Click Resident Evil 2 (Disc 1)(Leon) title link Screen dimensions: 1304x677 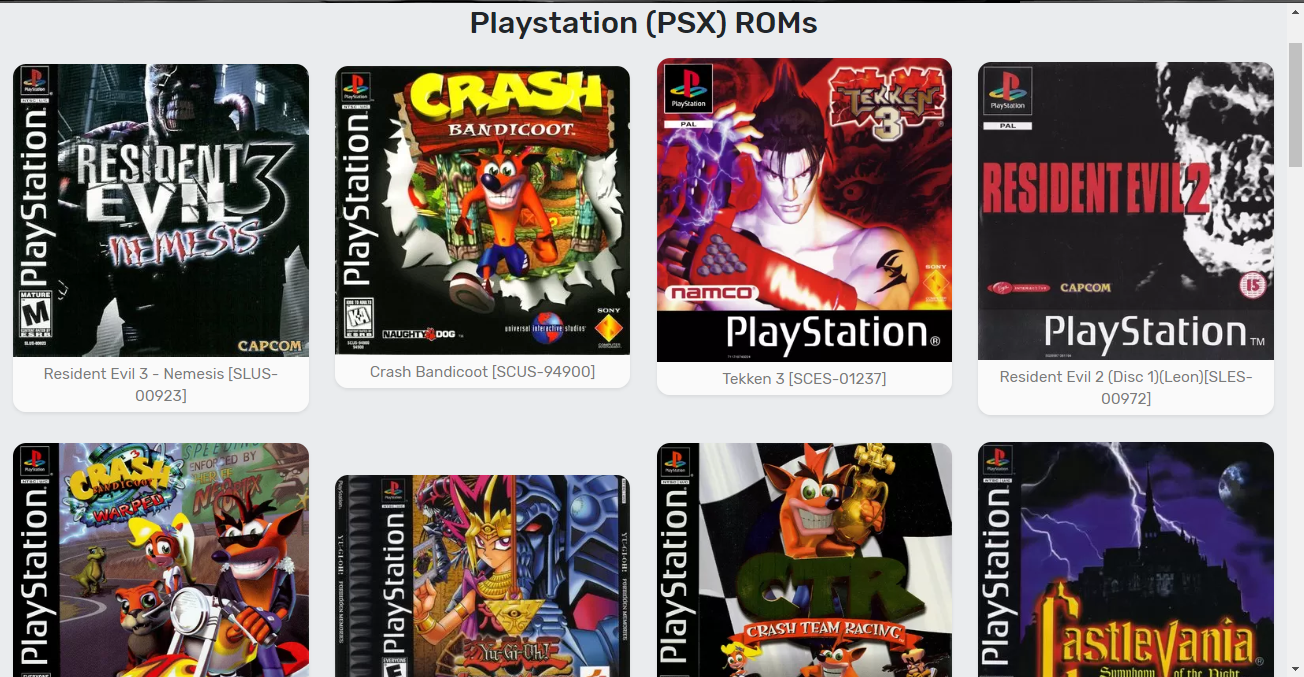point(1126,387)
